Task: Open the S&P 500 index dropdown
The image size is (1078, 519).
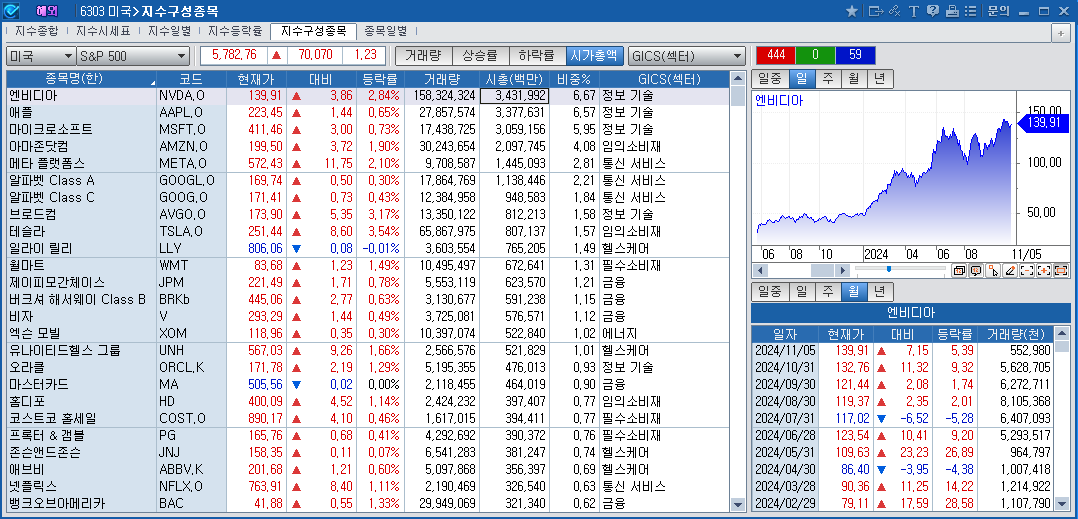Action: 133,56
